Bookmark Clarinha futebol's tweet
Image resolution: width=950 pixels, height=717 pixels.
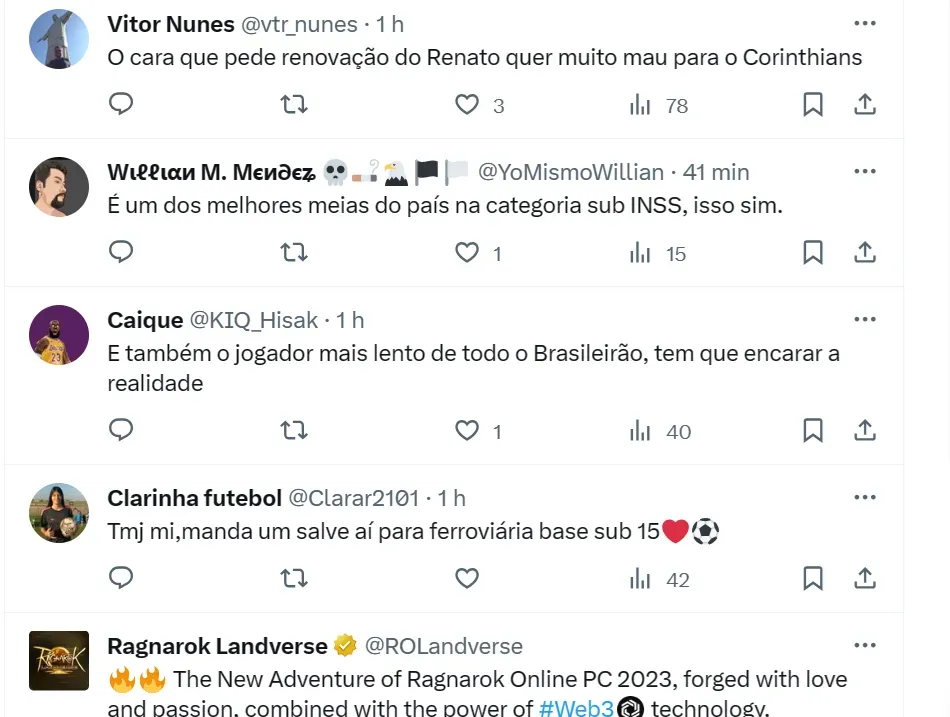pyautogui.click(x=813, y=578)
